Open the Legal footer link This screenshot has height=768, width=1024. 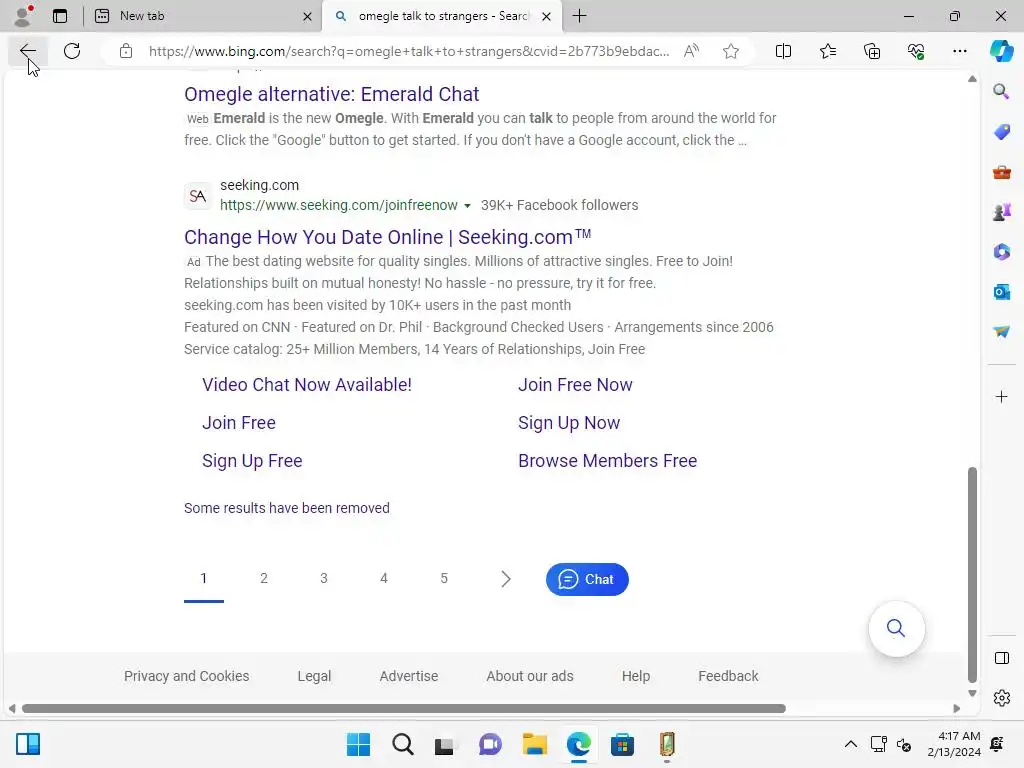[314, 676]
